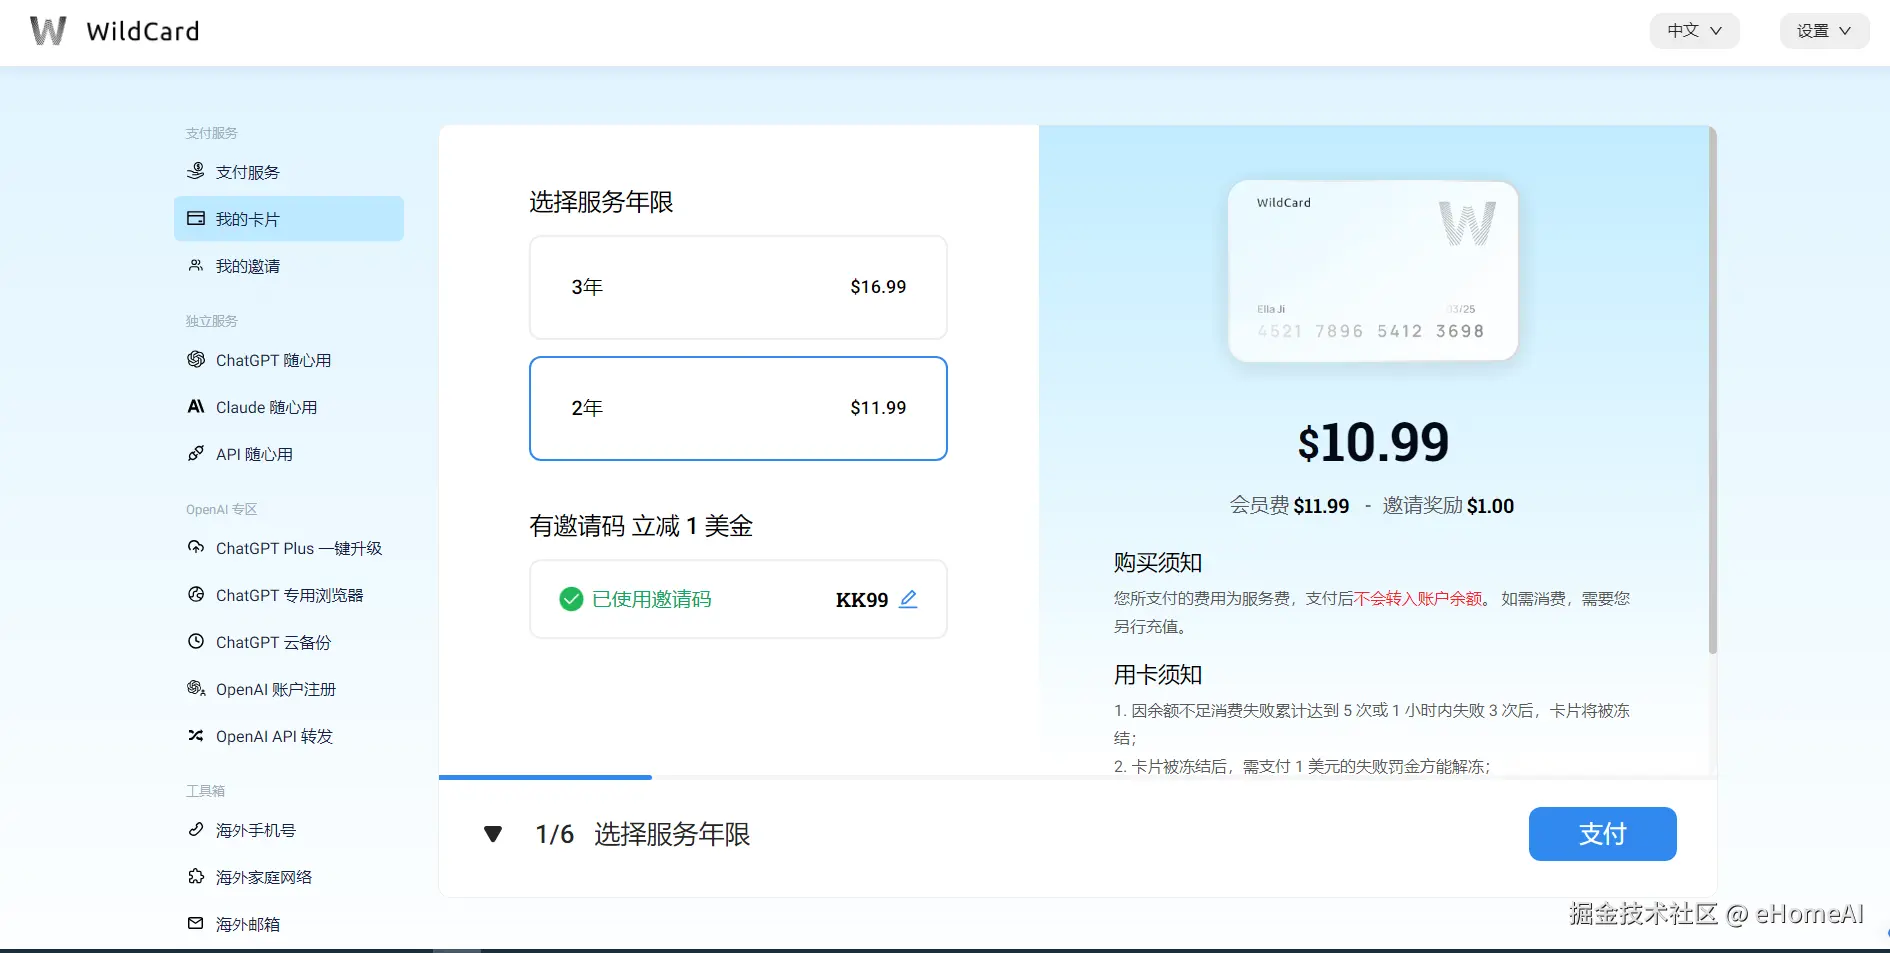
Task: Click the red 不会转入账户余额 text
Action: 1418,598
